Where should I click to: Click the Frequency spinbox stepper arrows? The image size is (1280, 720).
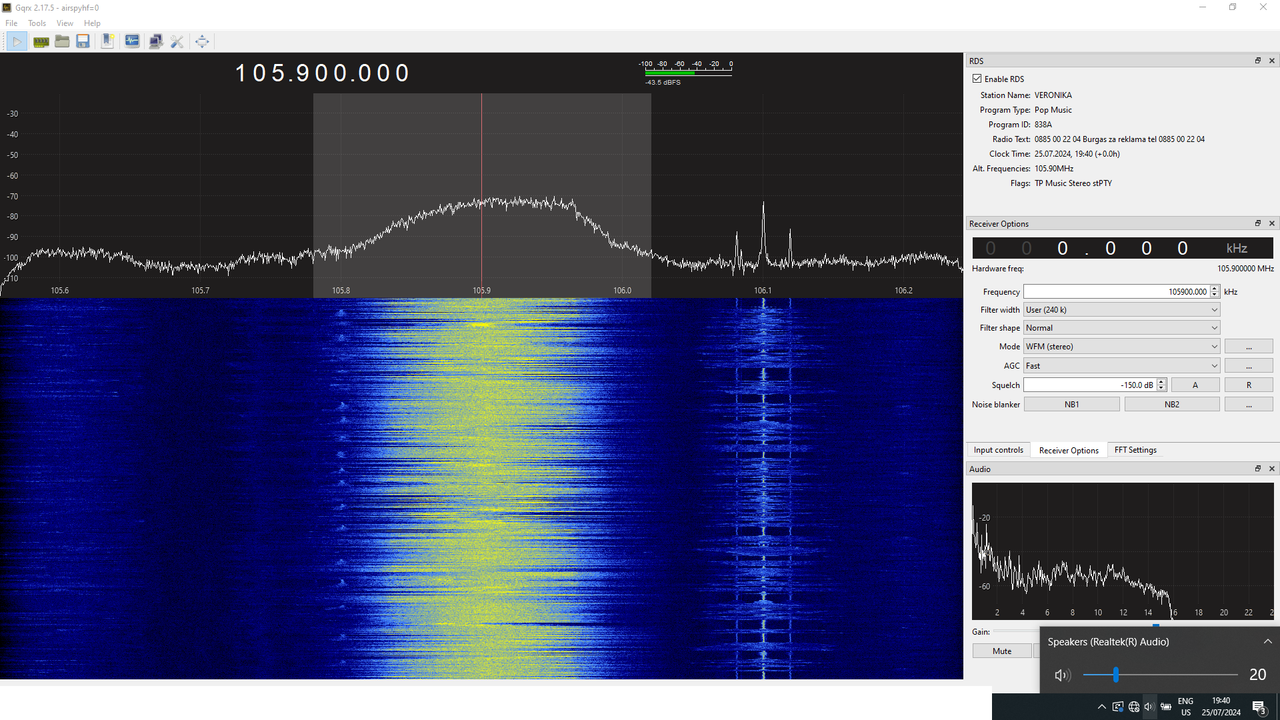1215,292
